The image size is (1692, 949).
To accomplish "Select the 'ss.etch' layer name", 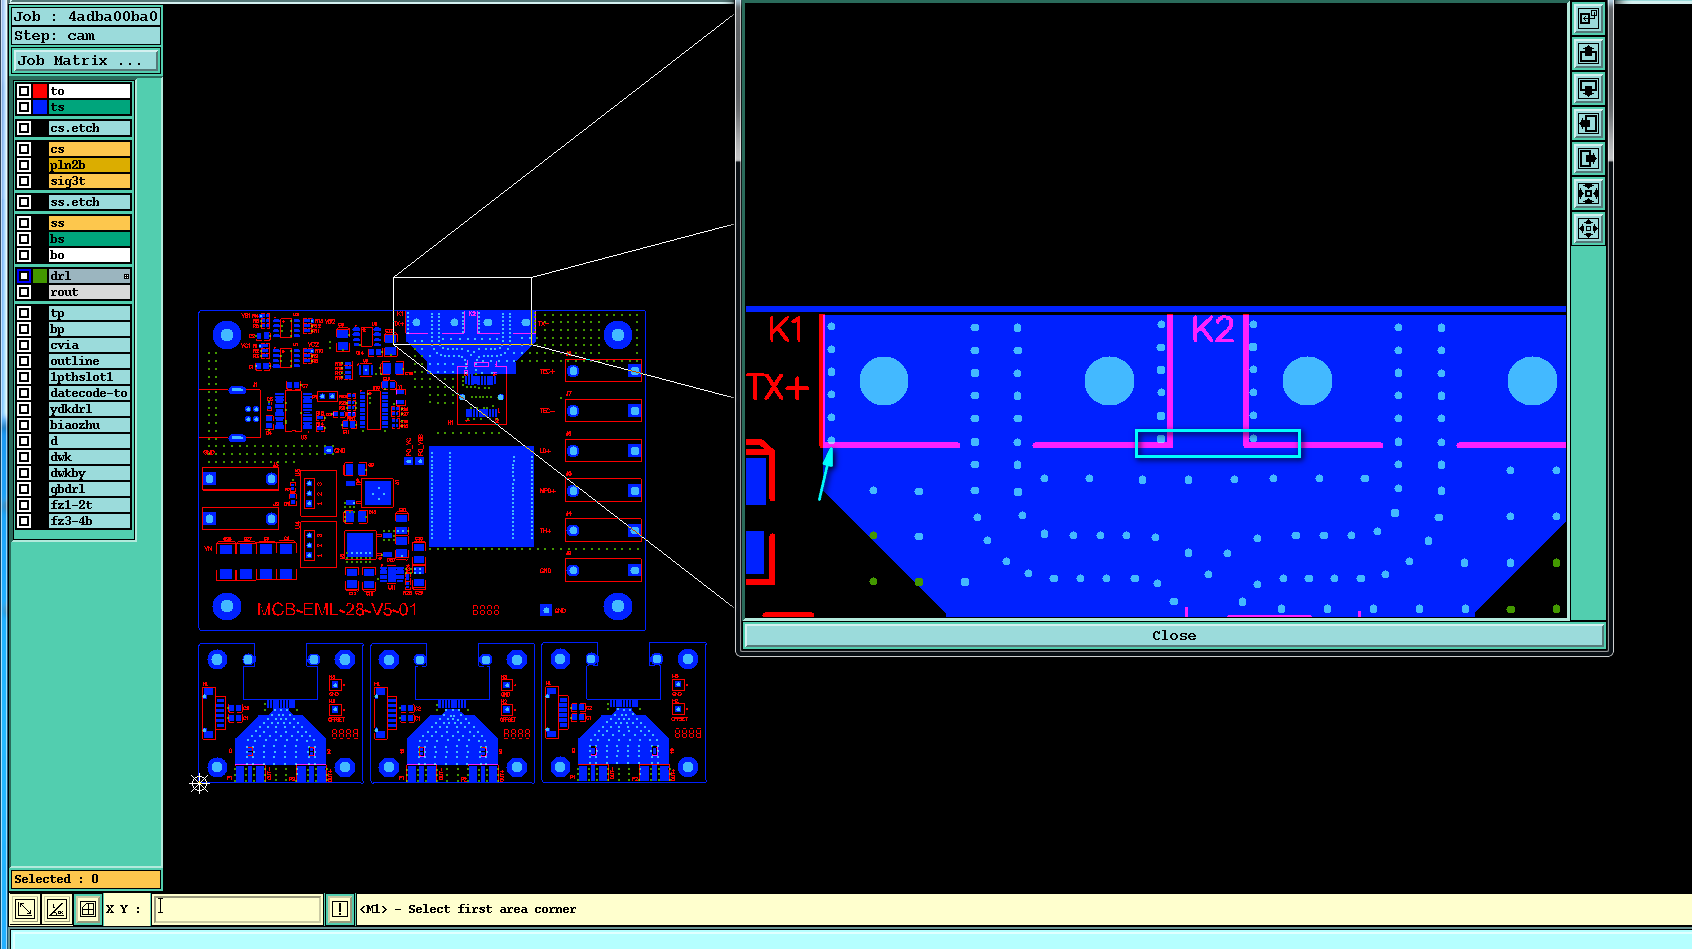I will (x=90, y=202).
